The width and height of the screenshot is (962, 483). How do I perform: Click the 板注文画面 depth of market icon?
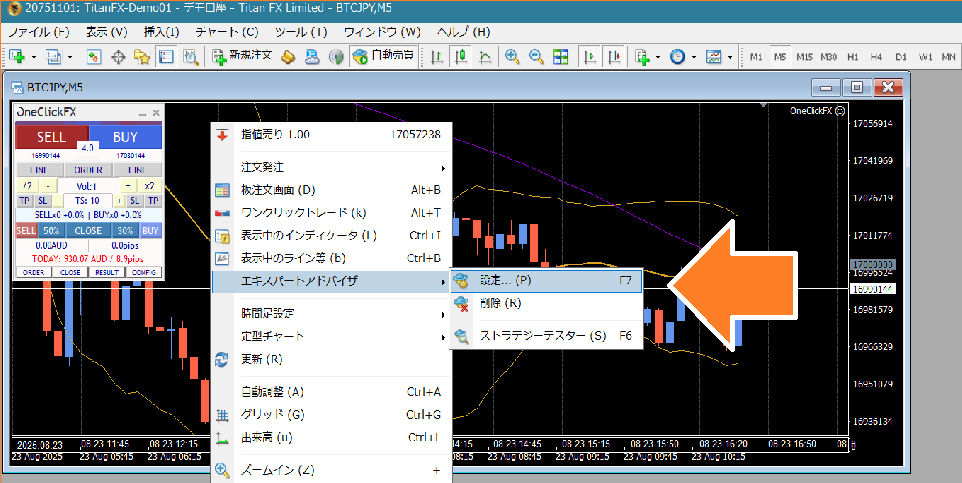pos(222,190)
